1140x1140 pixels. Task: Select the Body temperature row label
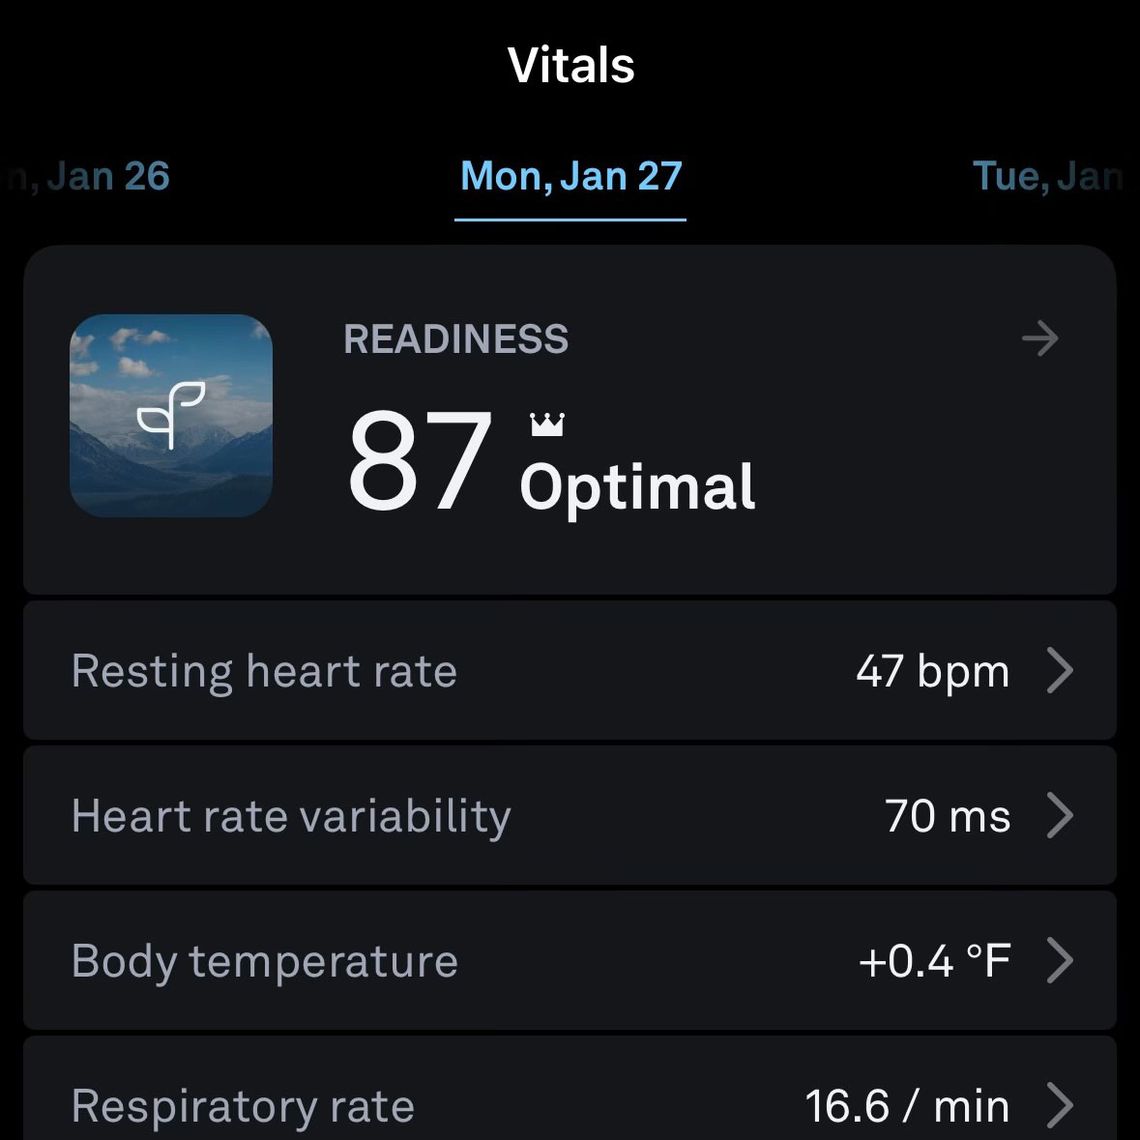pos(265,961)
